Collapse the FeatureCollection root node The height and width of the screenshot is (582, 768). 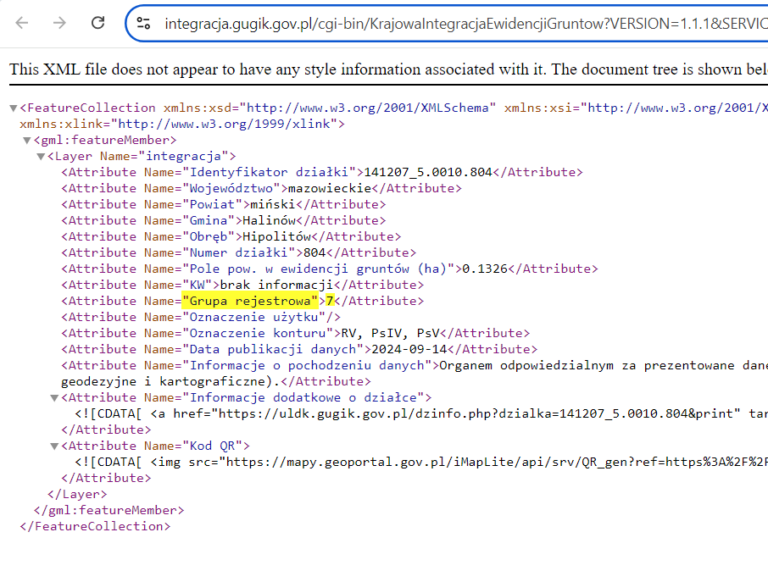tap(13, 108)
